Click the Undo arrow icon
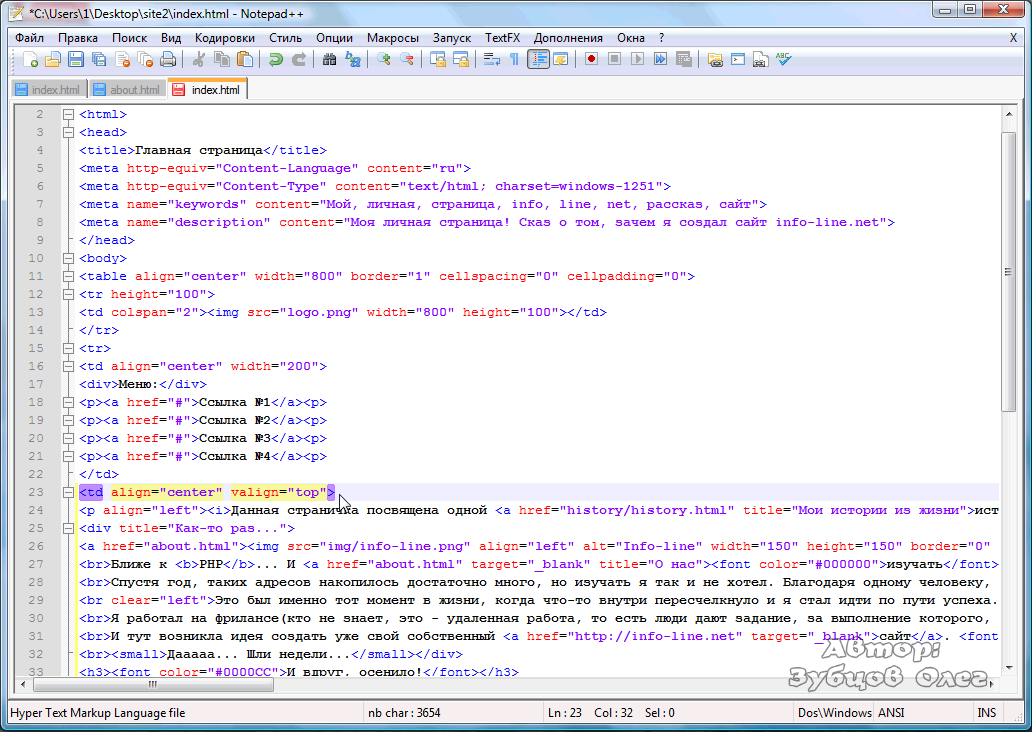The image size is (1032, 732). point(275,60)
